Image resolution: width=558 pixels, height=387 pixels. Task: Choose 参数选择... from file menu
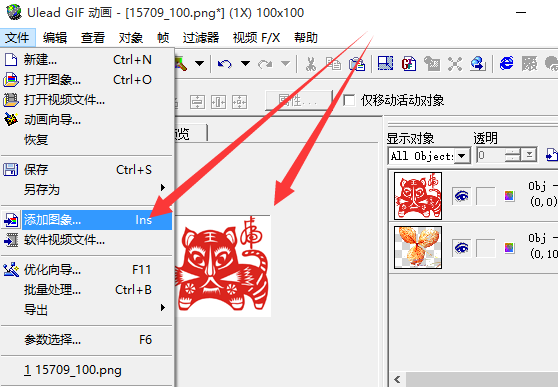coord(86,340)
